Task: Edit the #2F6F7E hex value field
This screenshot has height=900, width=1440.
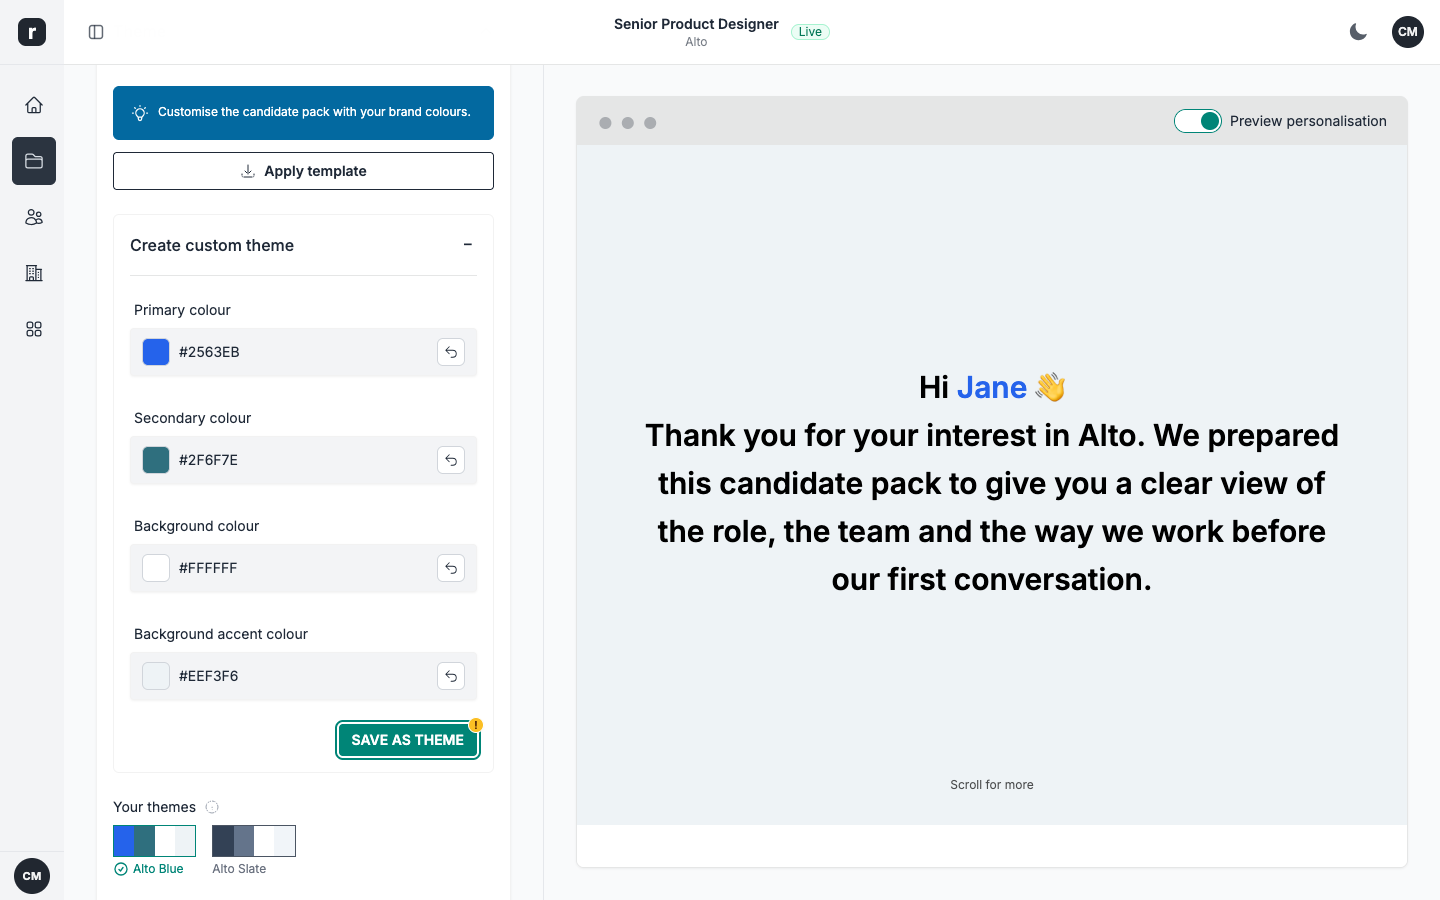Action: coord(303,460)
